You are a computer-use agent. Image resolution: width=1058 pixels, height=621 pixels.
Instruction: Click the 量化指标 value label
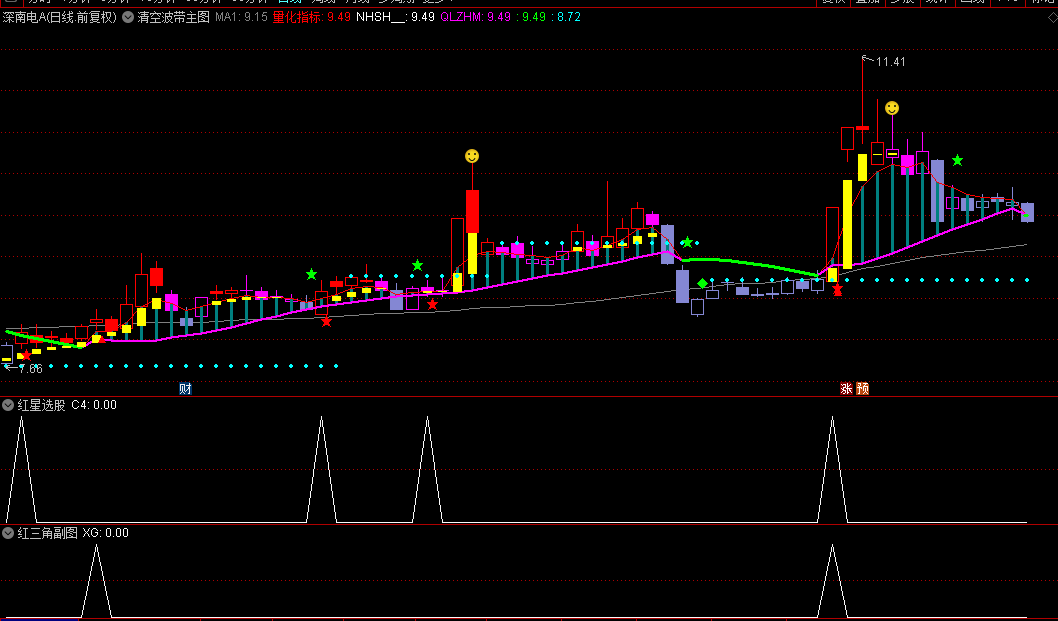[311, 17]
